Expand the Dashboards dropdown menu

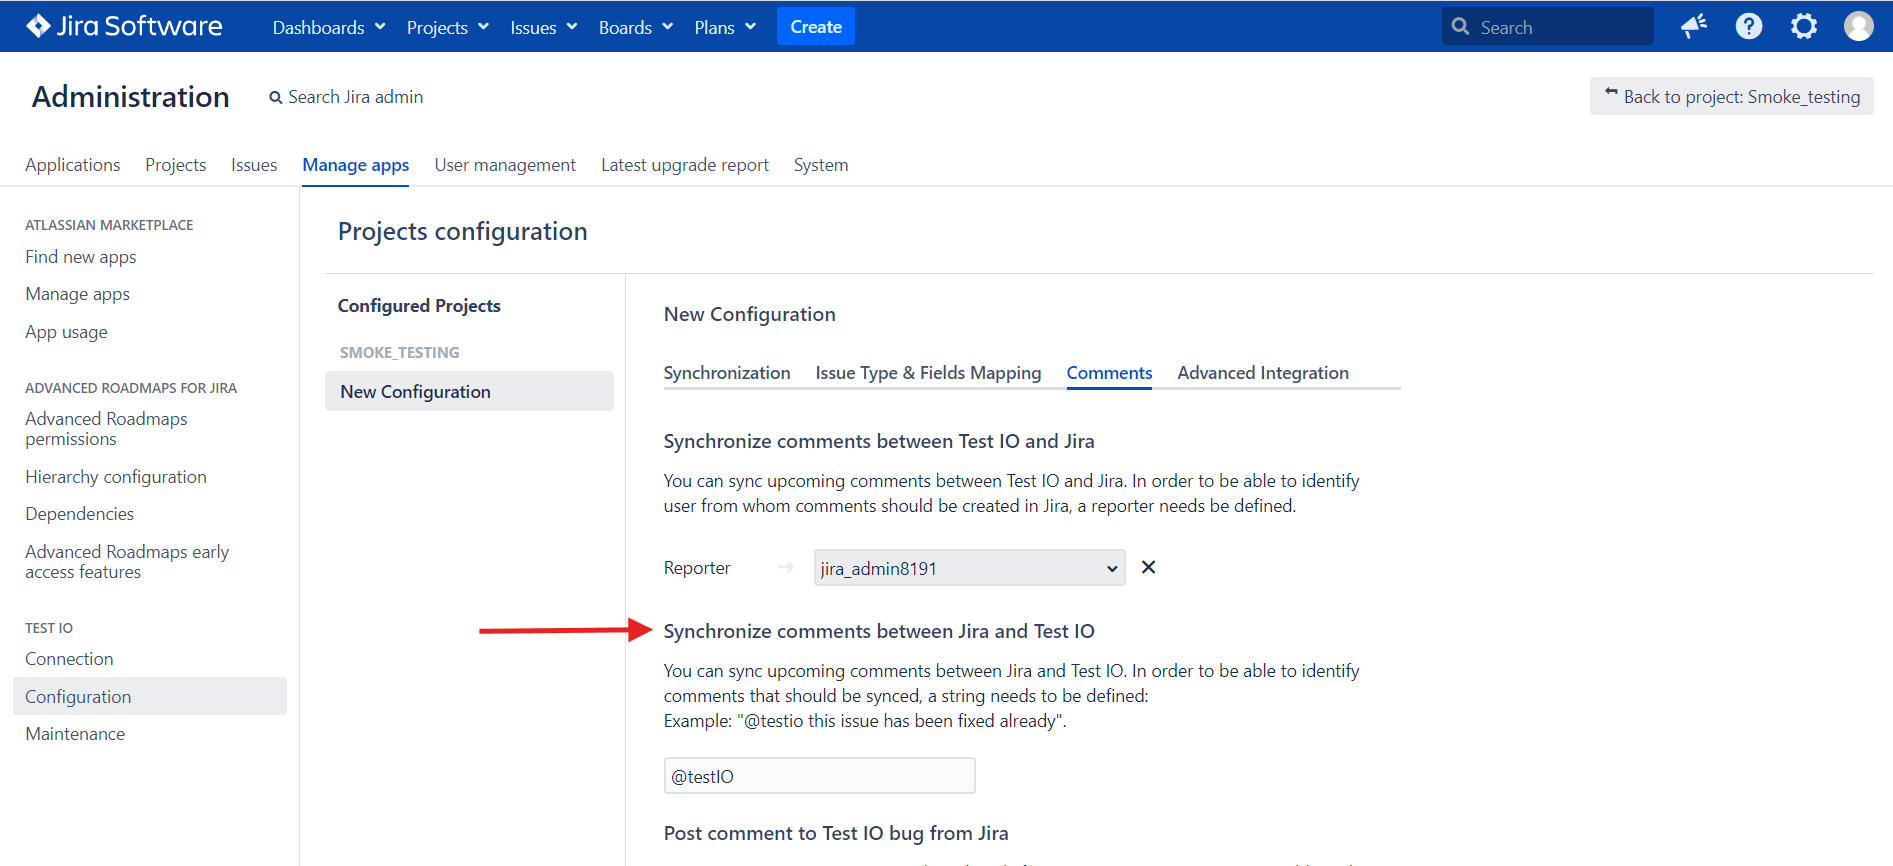click(329, 27)
